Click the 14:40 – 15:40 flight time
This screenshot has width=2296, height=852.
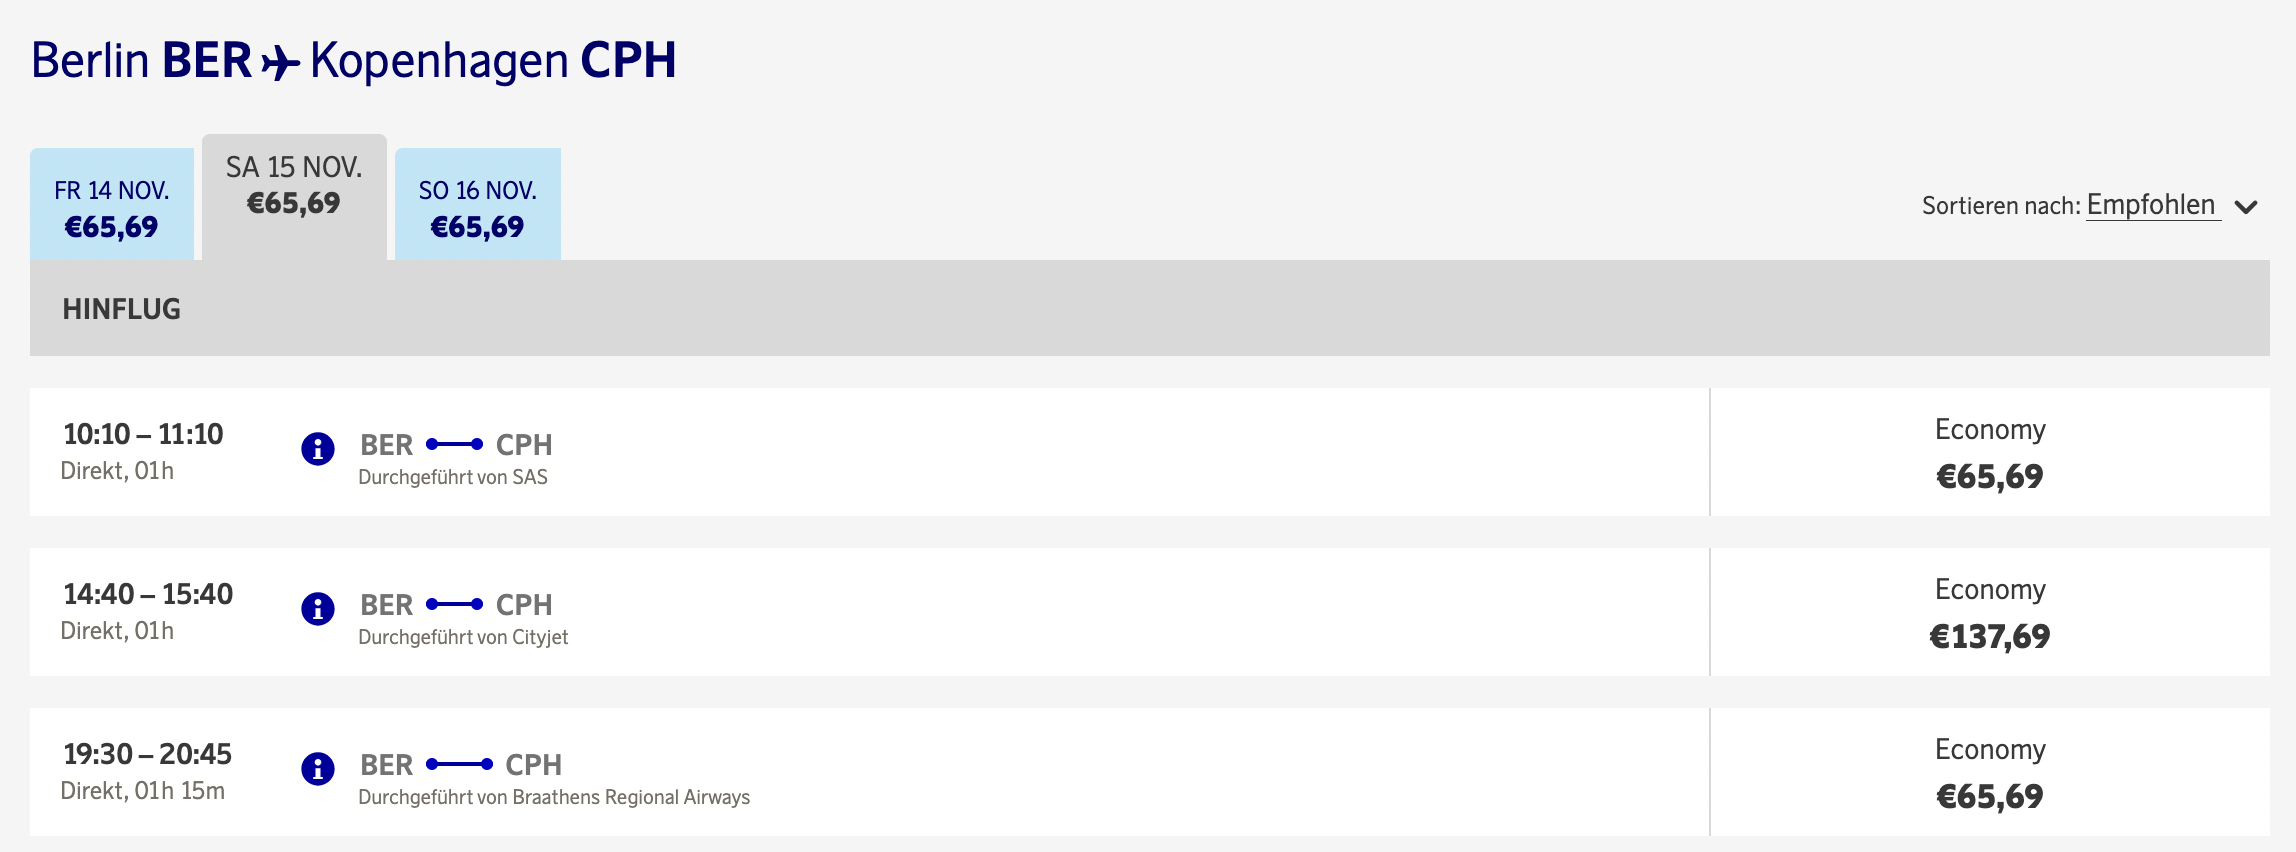pyautogui.click(x=148, y=594)
